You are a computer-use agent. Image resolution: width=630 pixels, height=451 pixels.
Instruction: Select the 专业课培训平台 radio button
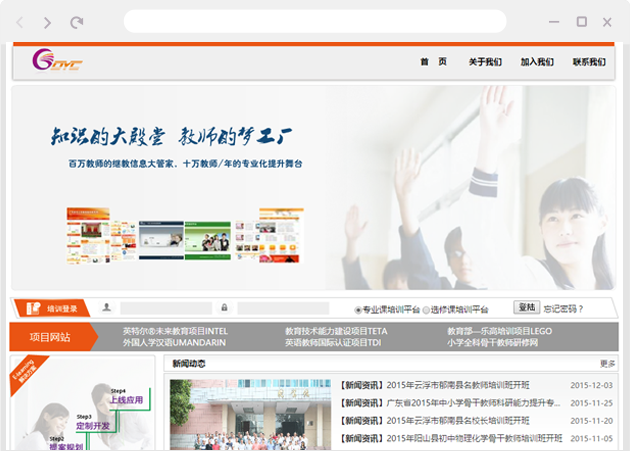tap(359, 309)
